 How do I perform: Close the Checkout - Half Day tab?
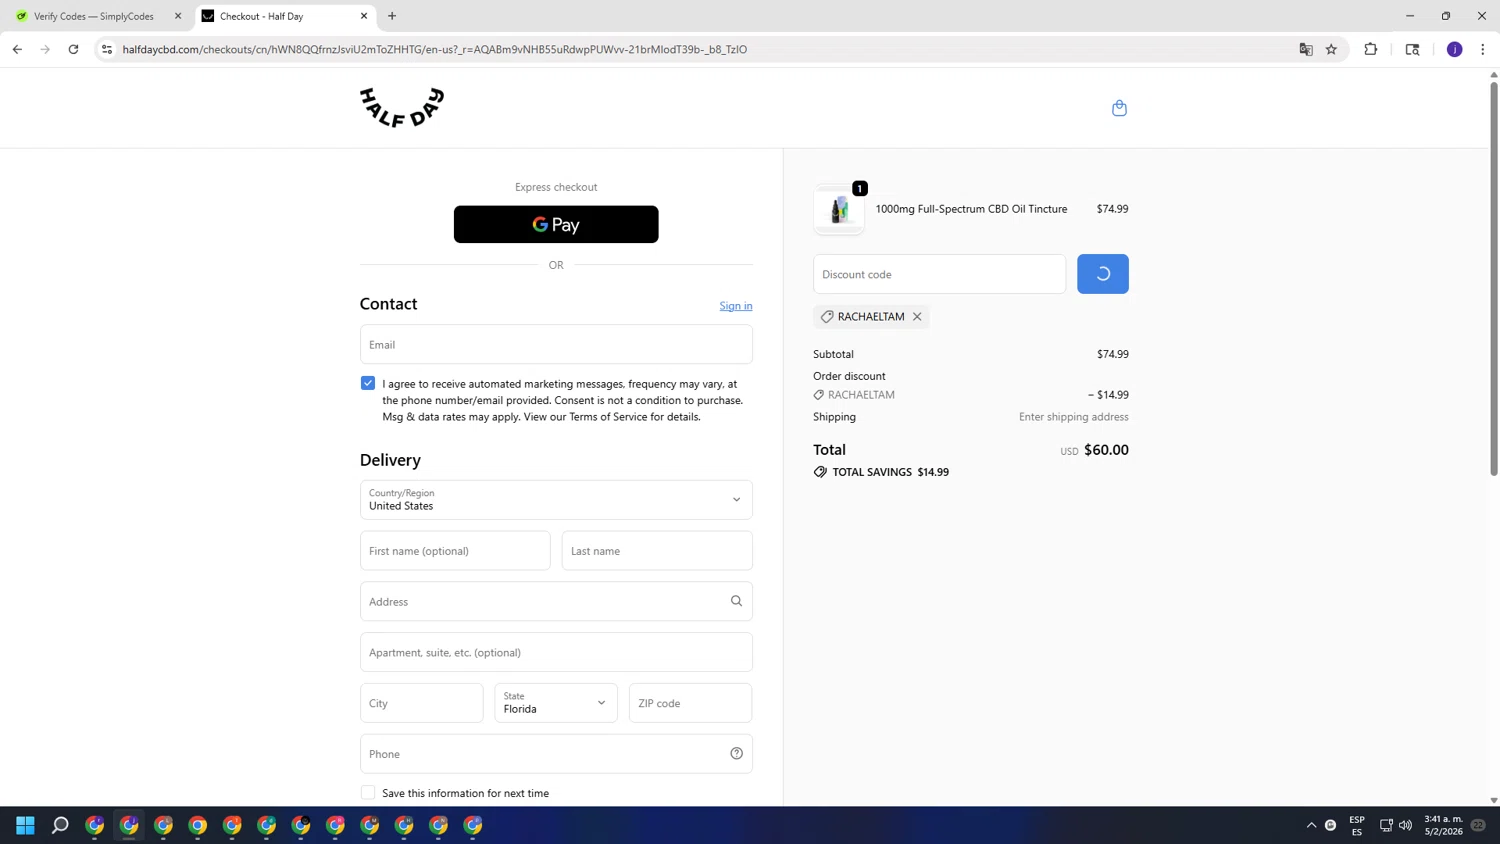(364, 16)
